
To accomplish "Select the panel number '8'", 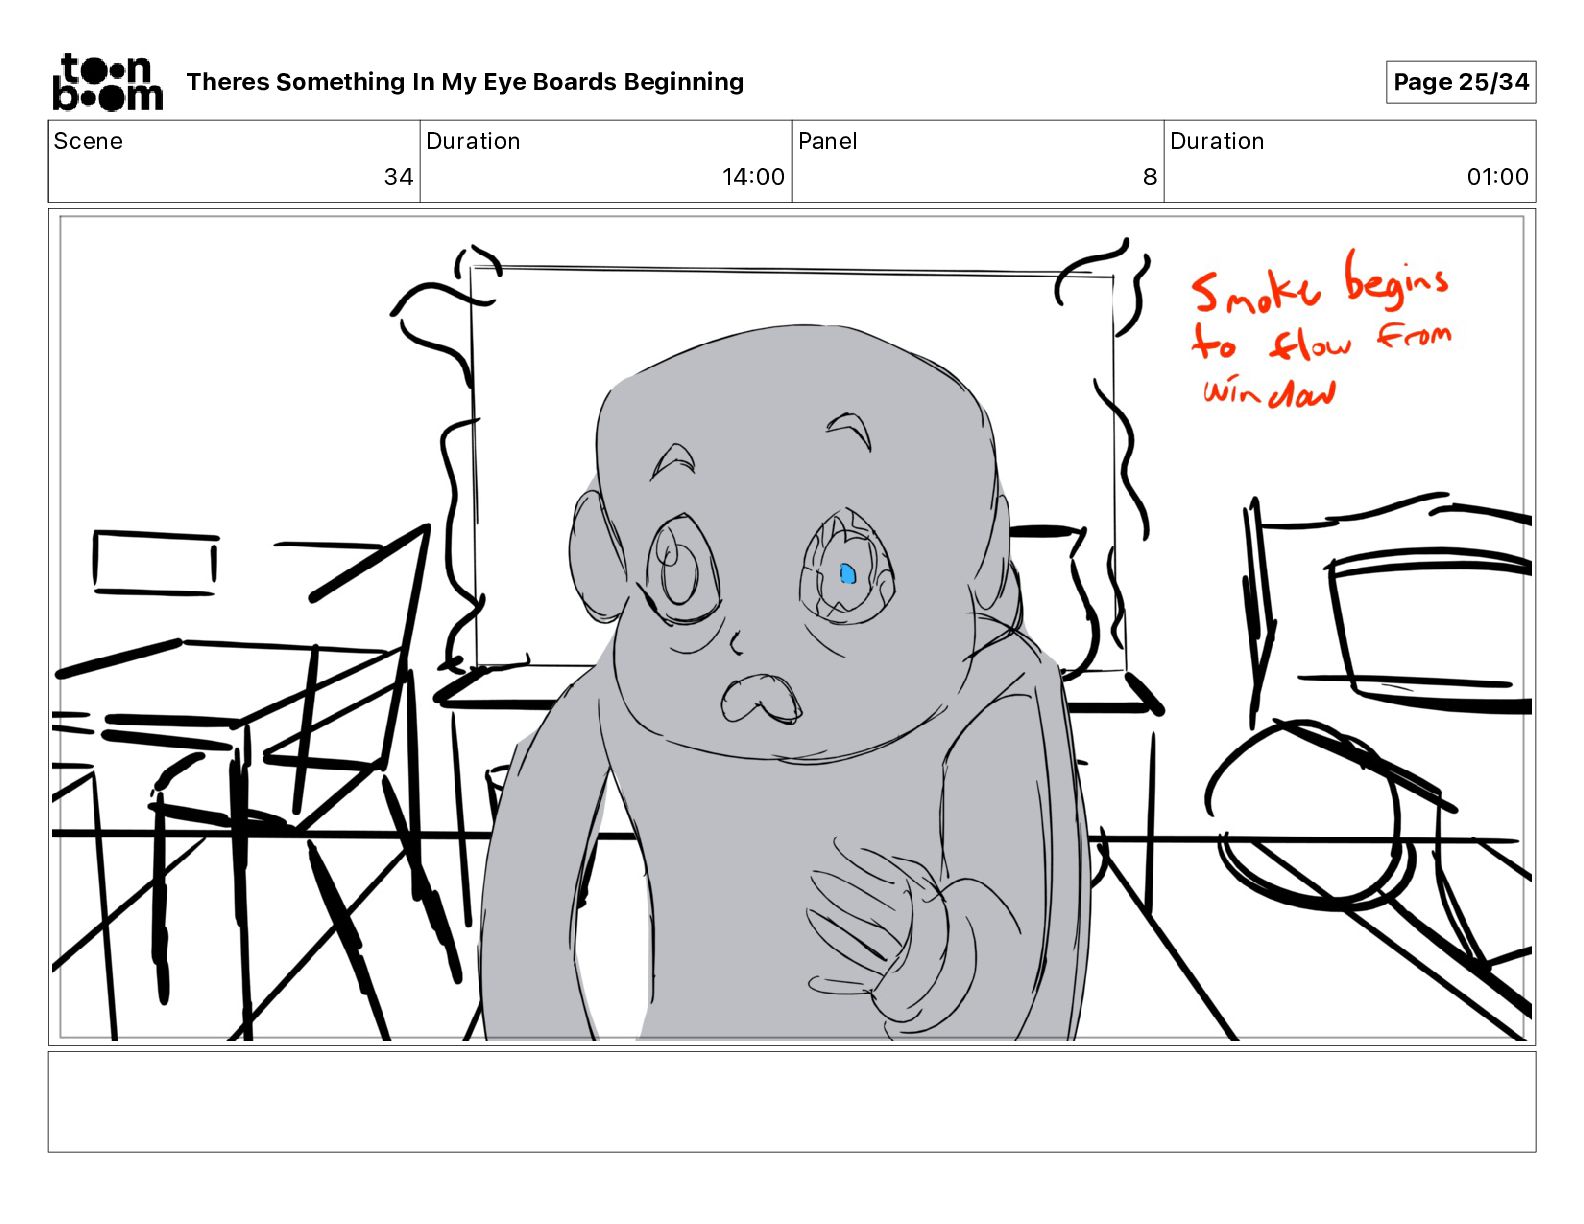I will pos(1150,177).
